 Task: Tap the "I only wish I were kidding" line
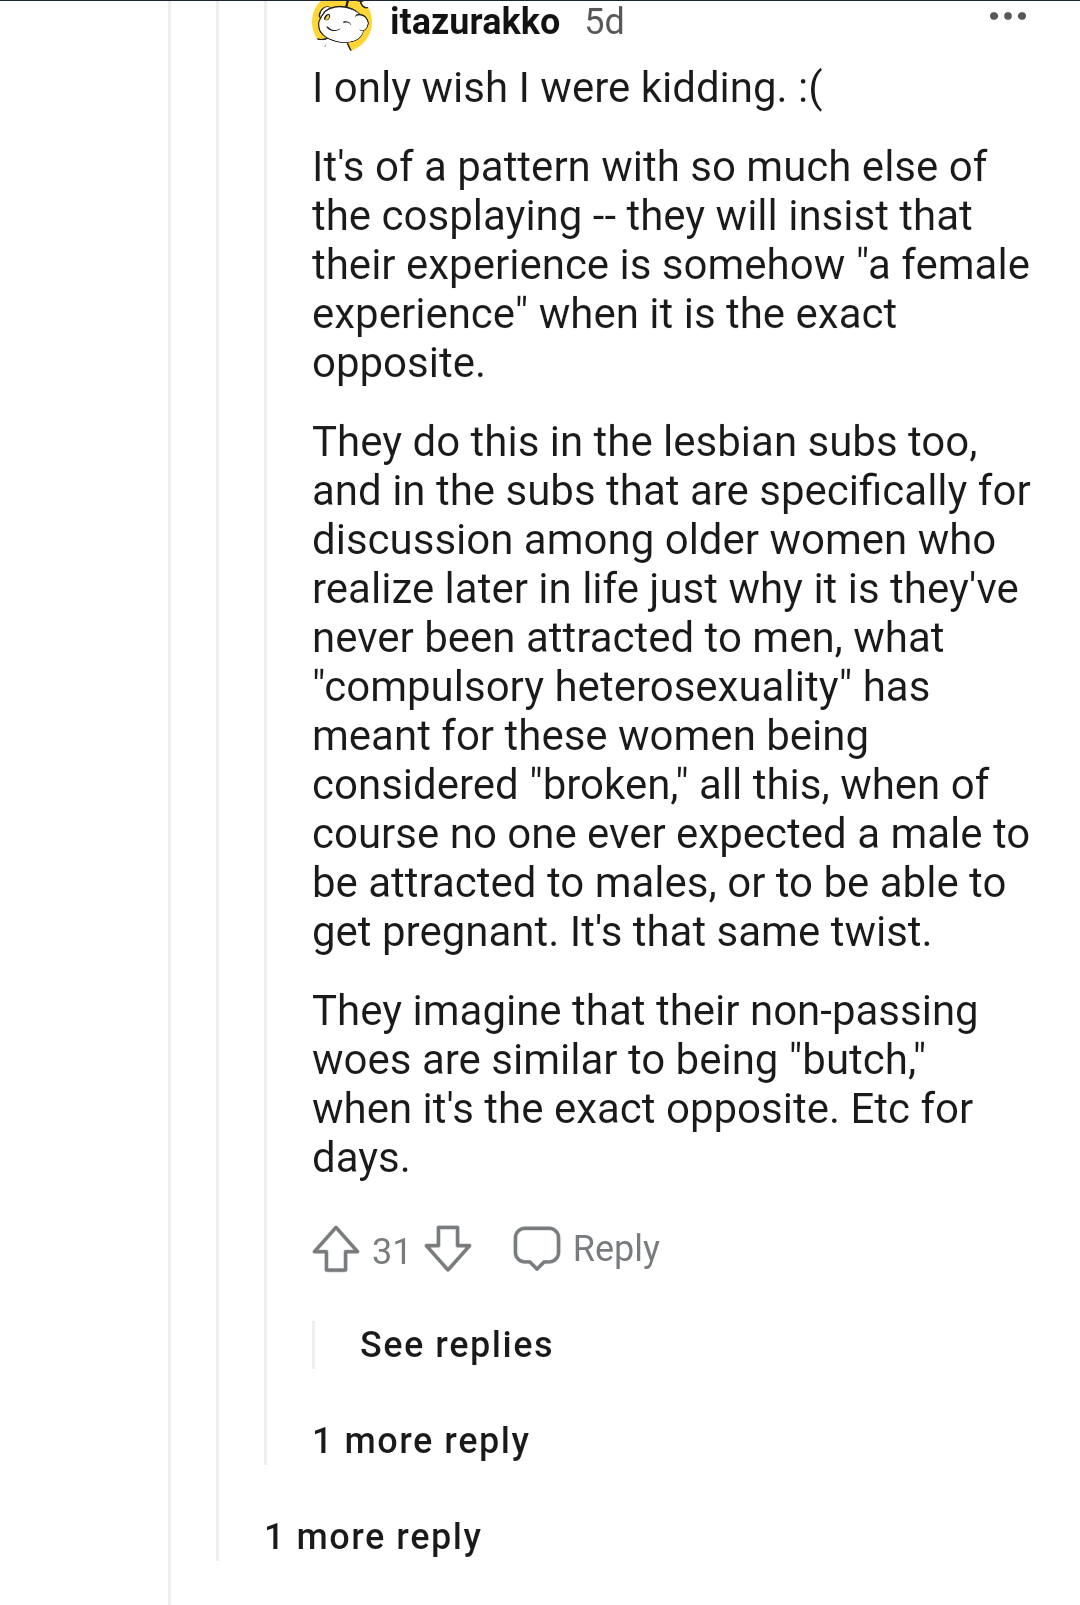pos(567,88)
